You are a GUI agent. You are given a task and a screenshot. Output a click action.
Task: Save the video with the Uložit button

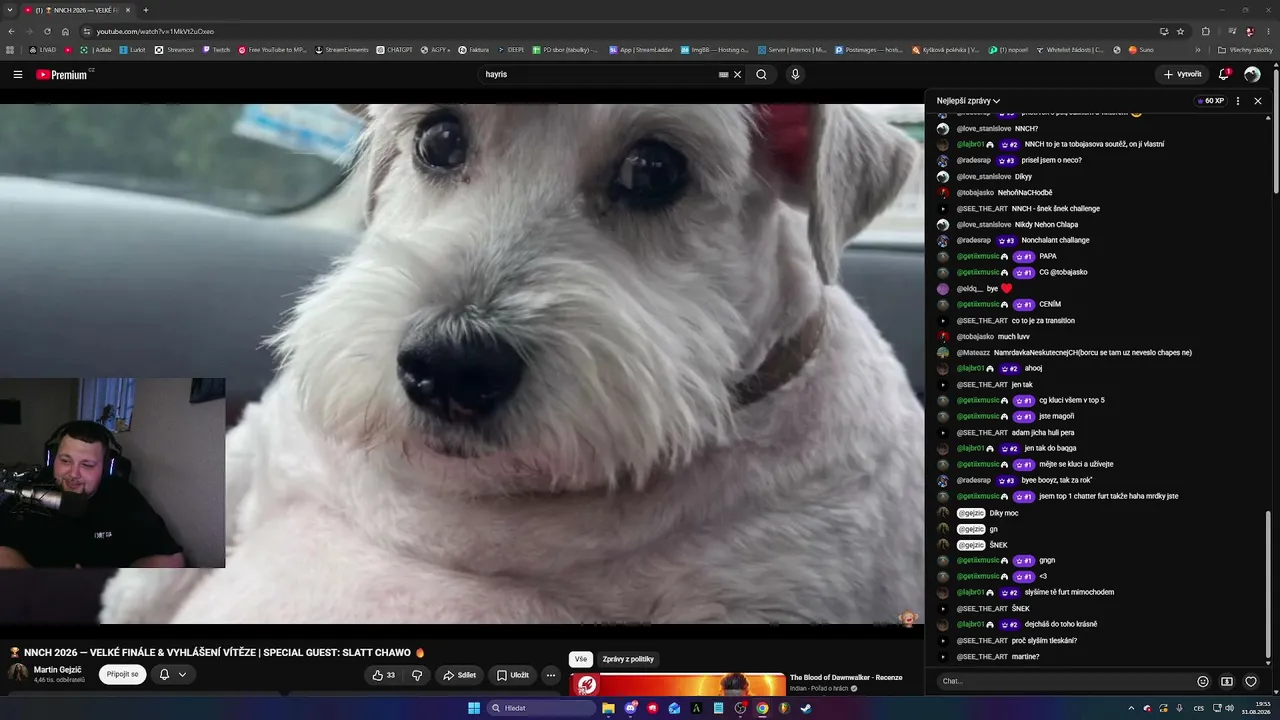tap(513, 675)
